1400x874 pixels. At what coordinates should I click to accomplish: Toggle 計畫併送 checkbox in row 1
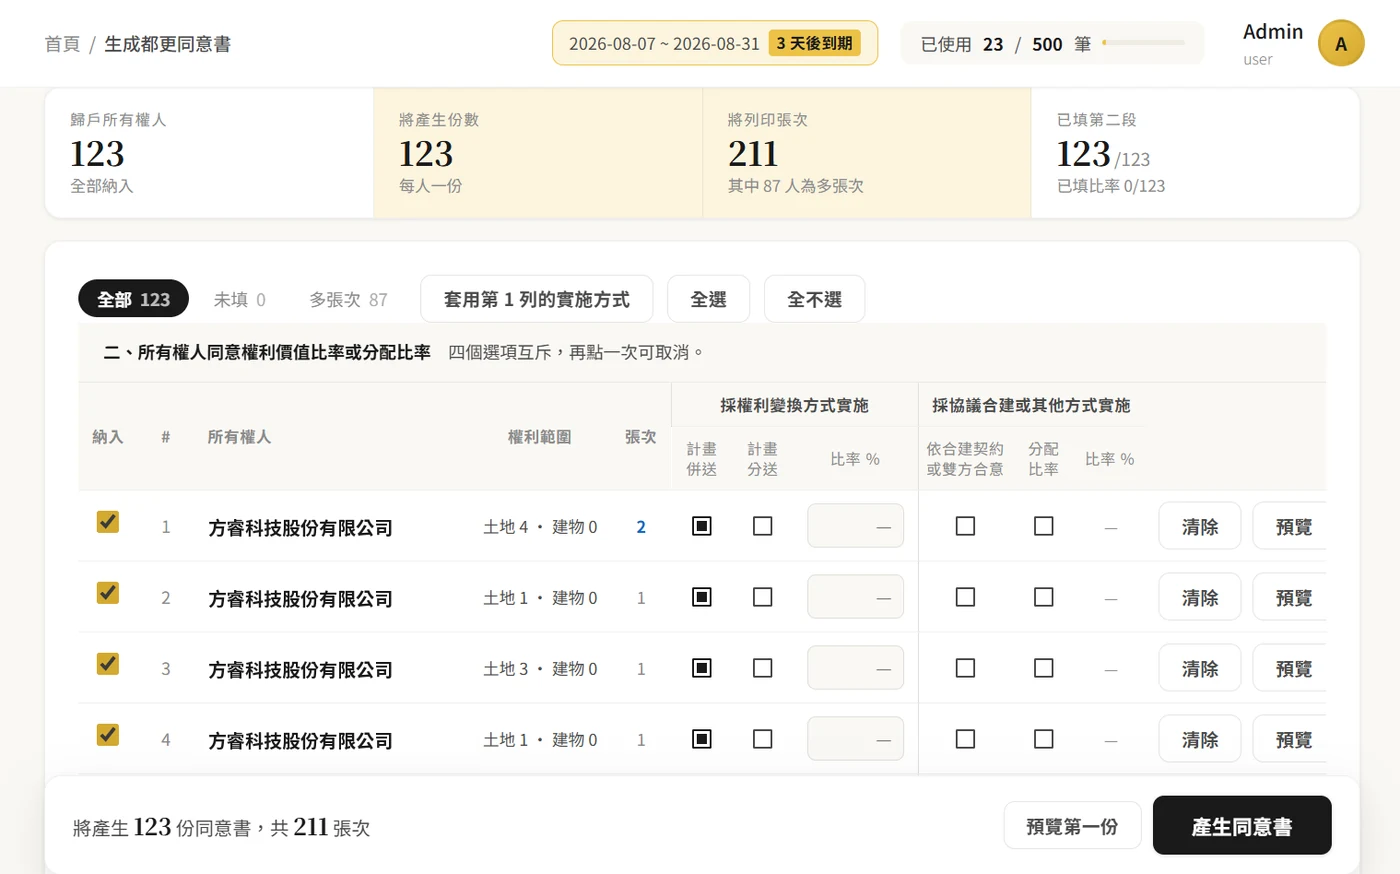(702, 526)
